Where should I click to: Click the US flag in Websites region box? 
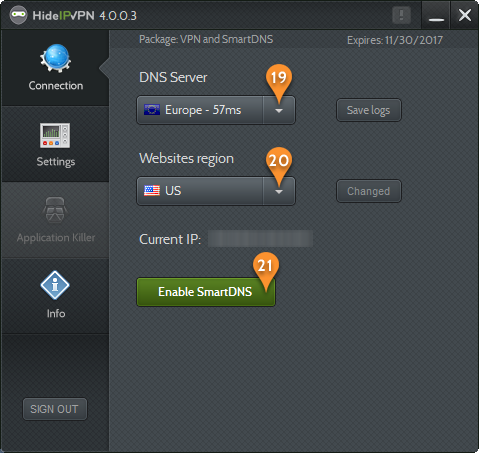coord(152,191)
